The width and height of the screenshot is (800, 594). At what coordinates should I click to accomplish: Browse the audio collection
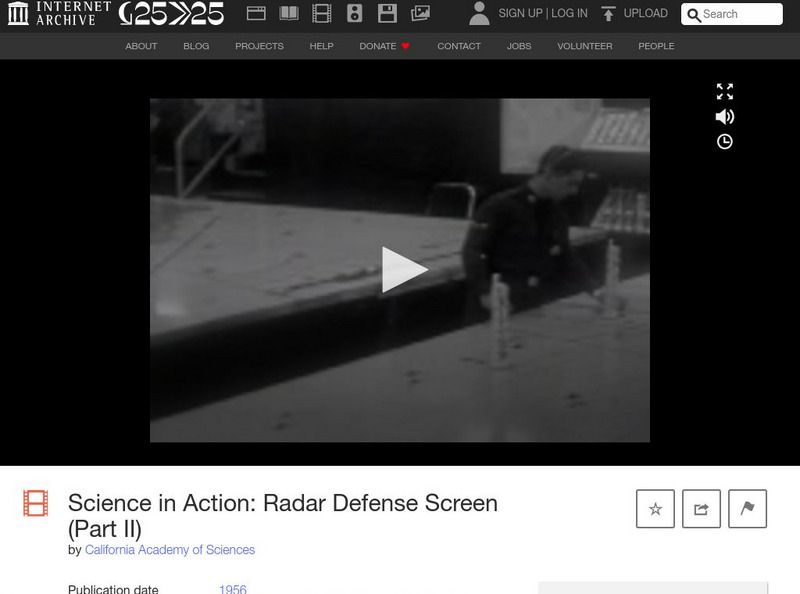click(355, 13)
